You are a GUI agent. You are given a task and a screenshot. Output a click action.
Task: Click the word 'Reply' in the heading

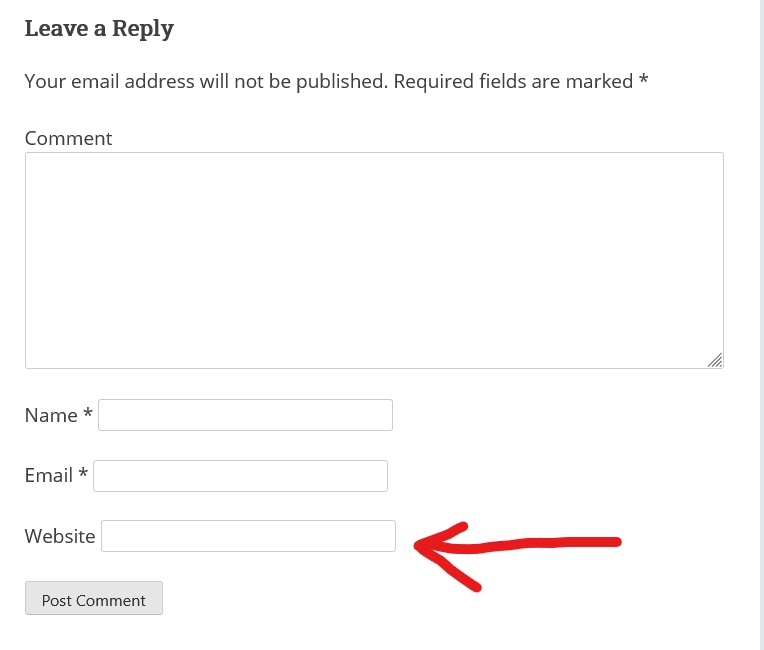click(143, 29)
